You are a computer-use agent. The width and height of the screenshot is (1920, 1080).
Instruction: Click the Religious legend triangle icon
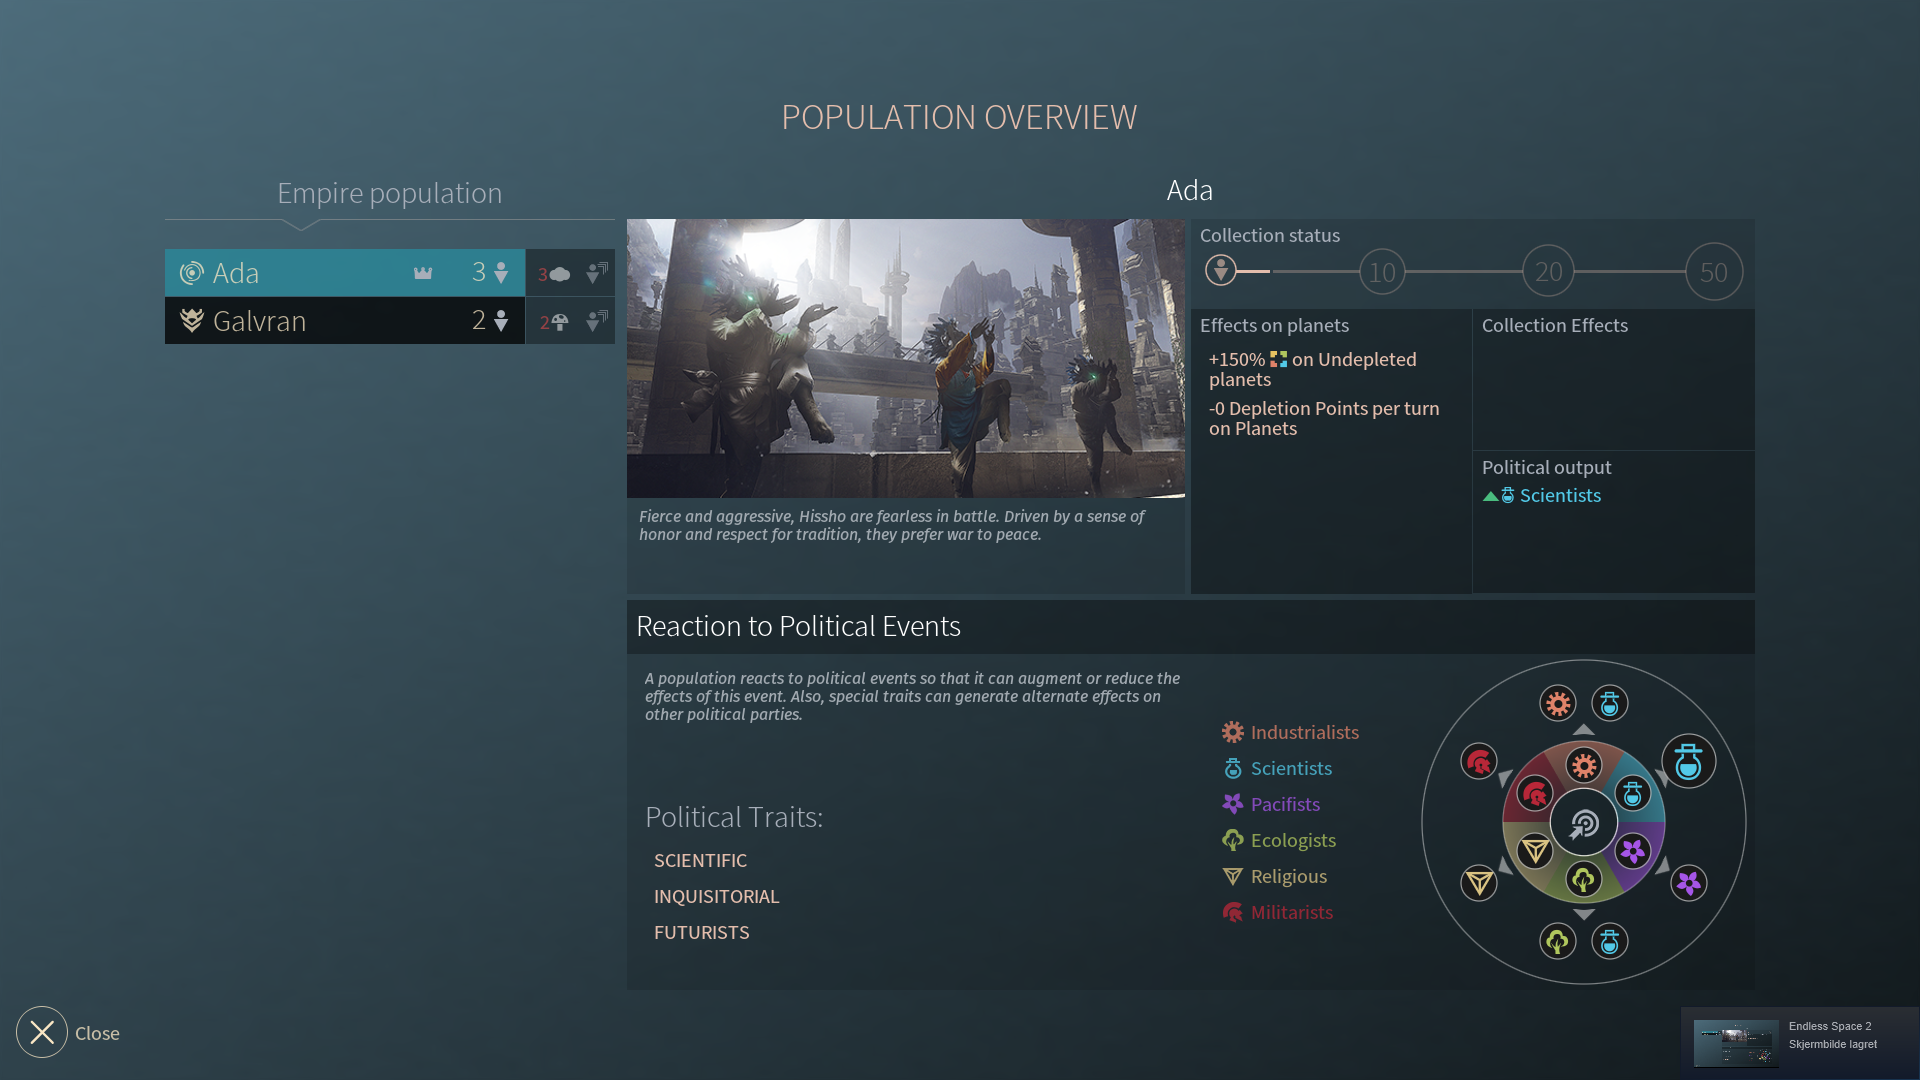coord(1233,877)
